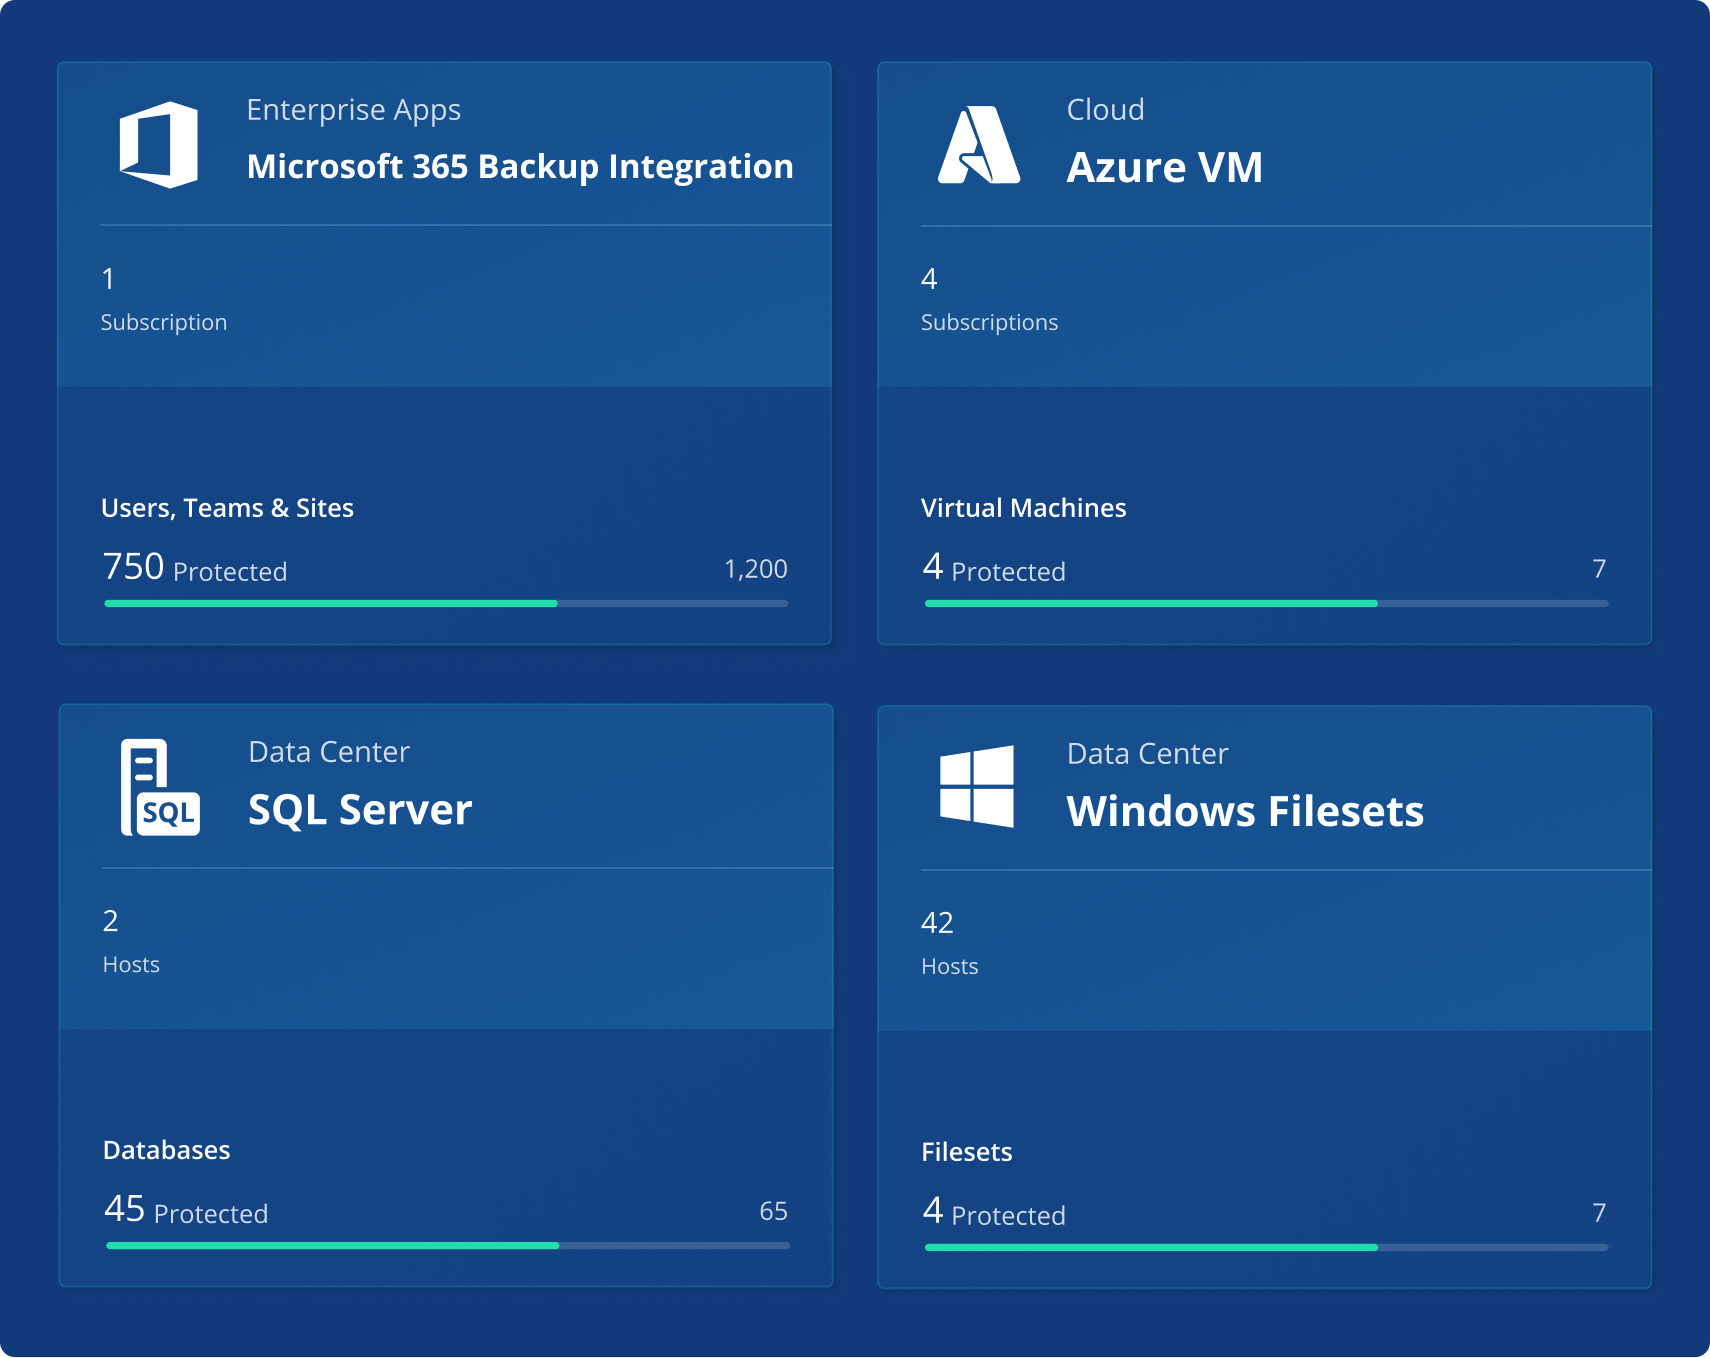Open the SQL Server title
Viewport: 1710px width, 1358px height.
[360, 810]
